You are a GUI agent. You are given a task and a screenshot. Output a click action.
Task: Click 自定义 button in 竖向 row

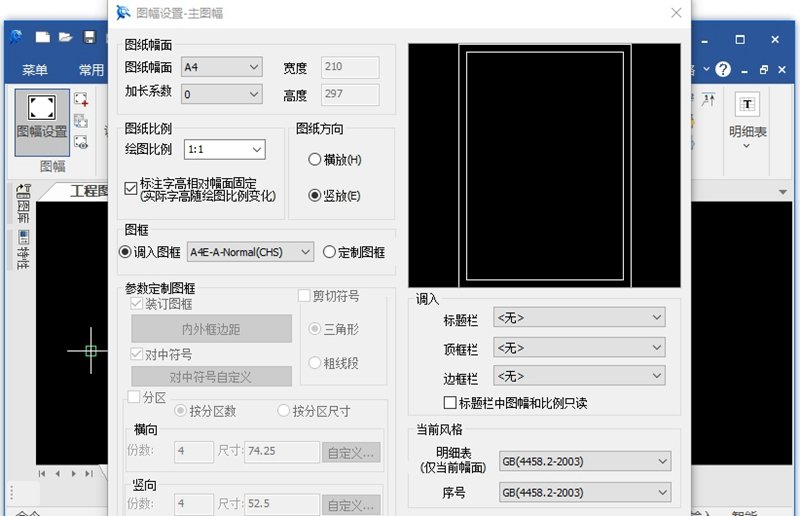[351, 505]
